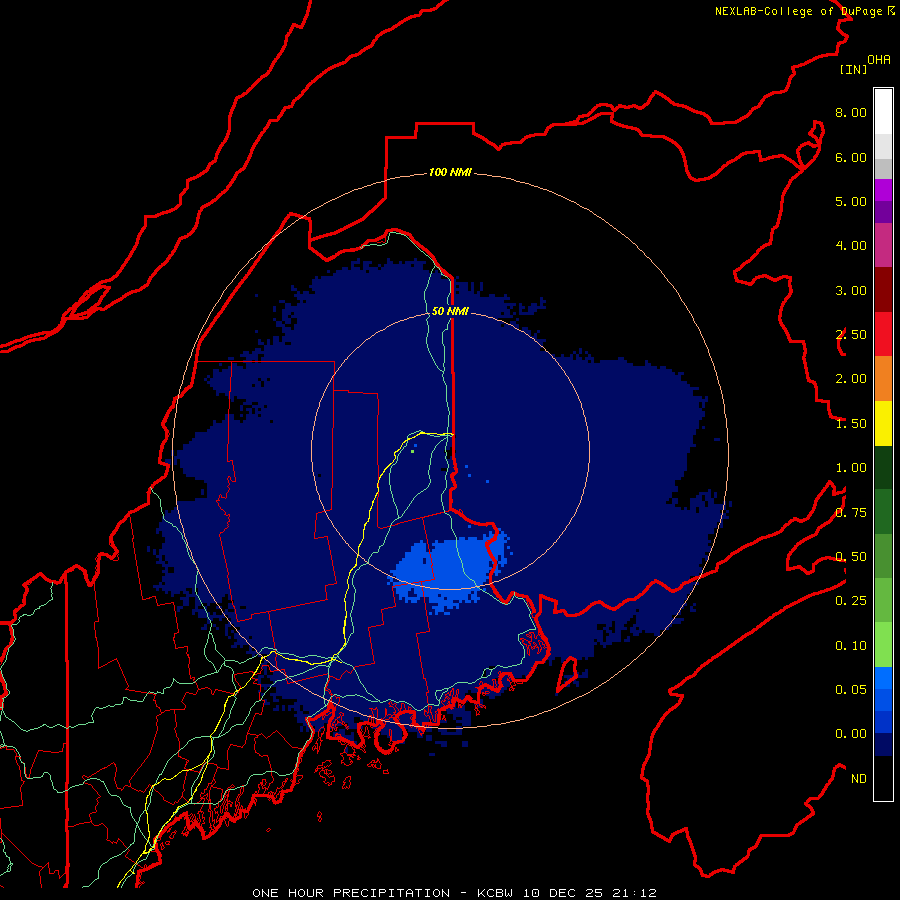Screen dimensions: 900x900
Task: Click the NEXLAB-College of DuPage credit text
Action: tap(804, 11)
